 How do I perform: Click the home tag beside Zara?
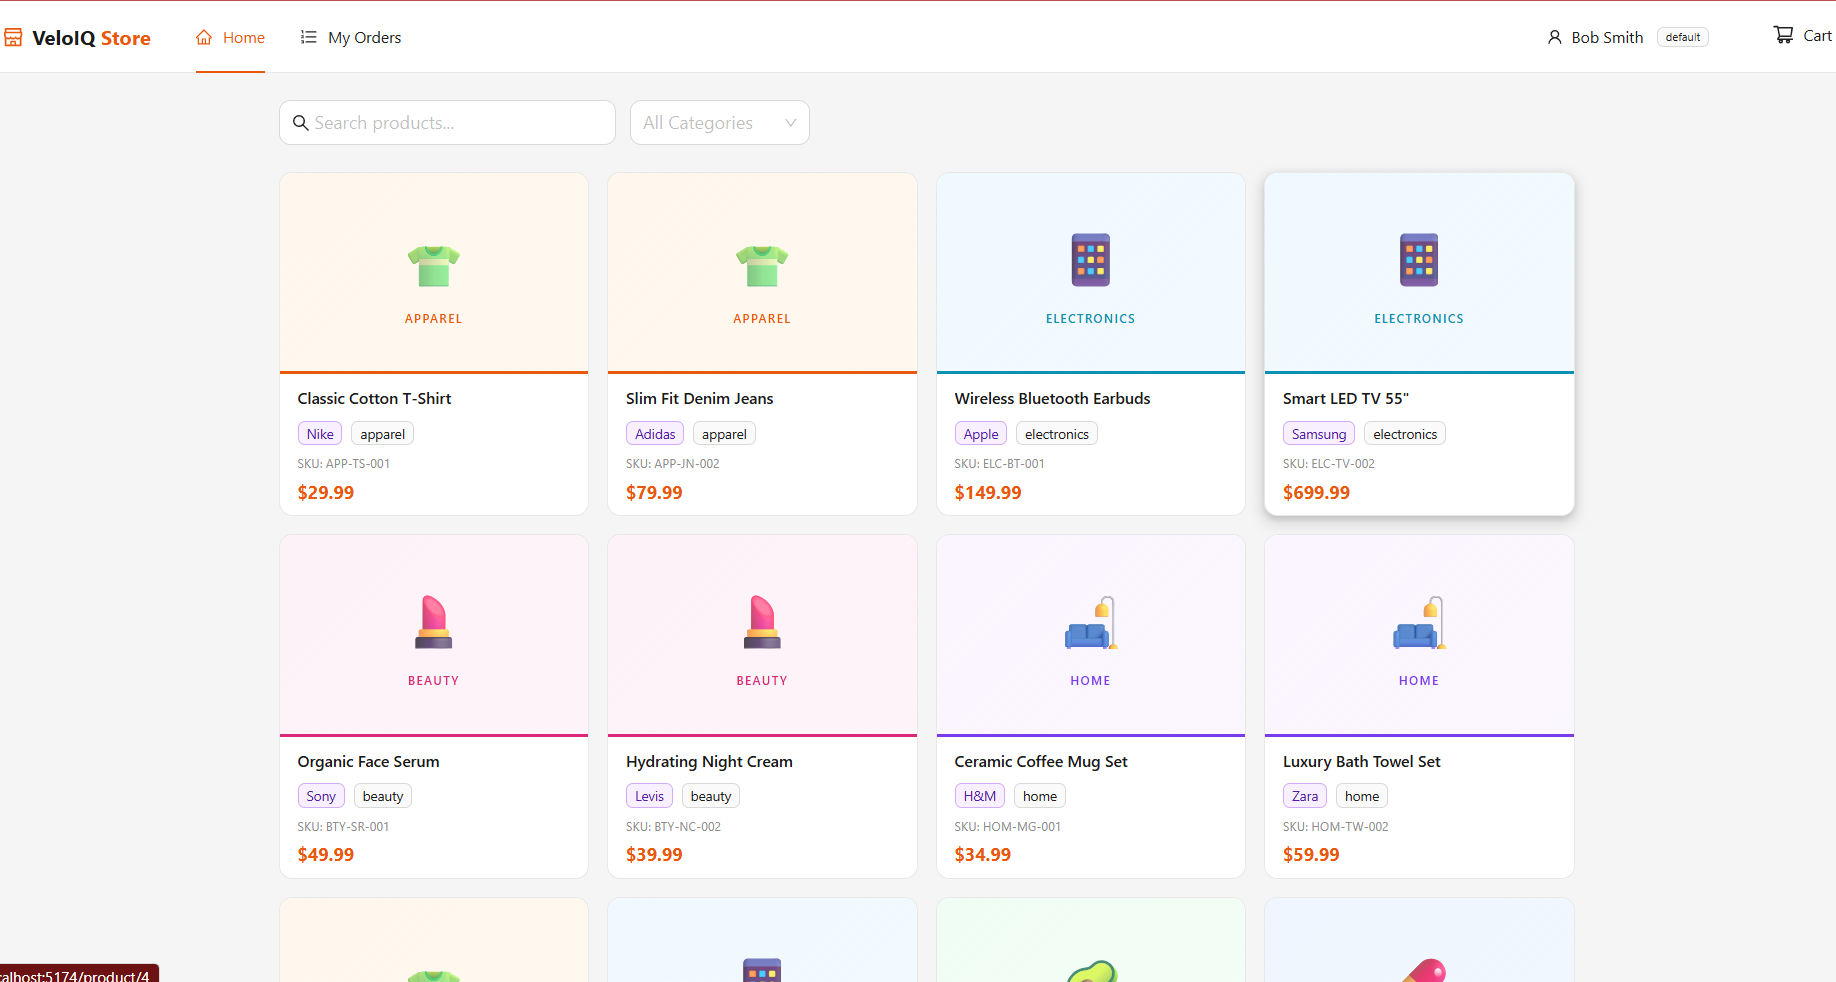click(x=1362, y=796)
